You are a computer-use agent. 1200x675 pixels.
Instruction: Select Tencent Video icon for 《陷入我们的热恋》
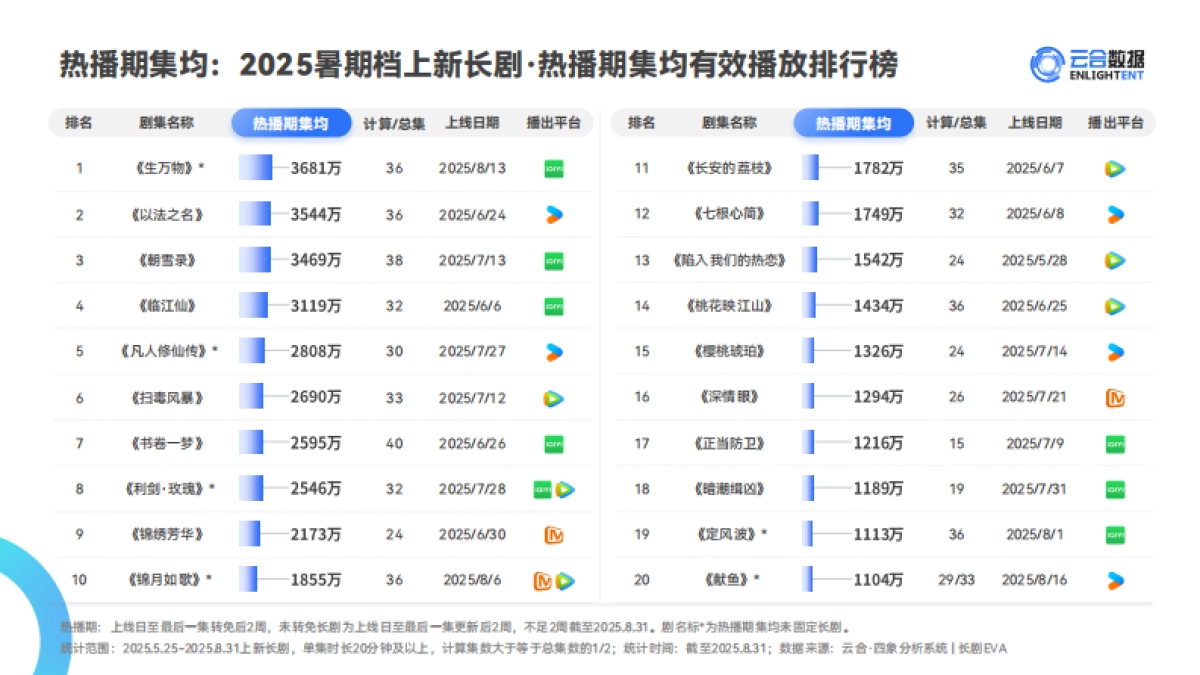tap(1113, 260)
